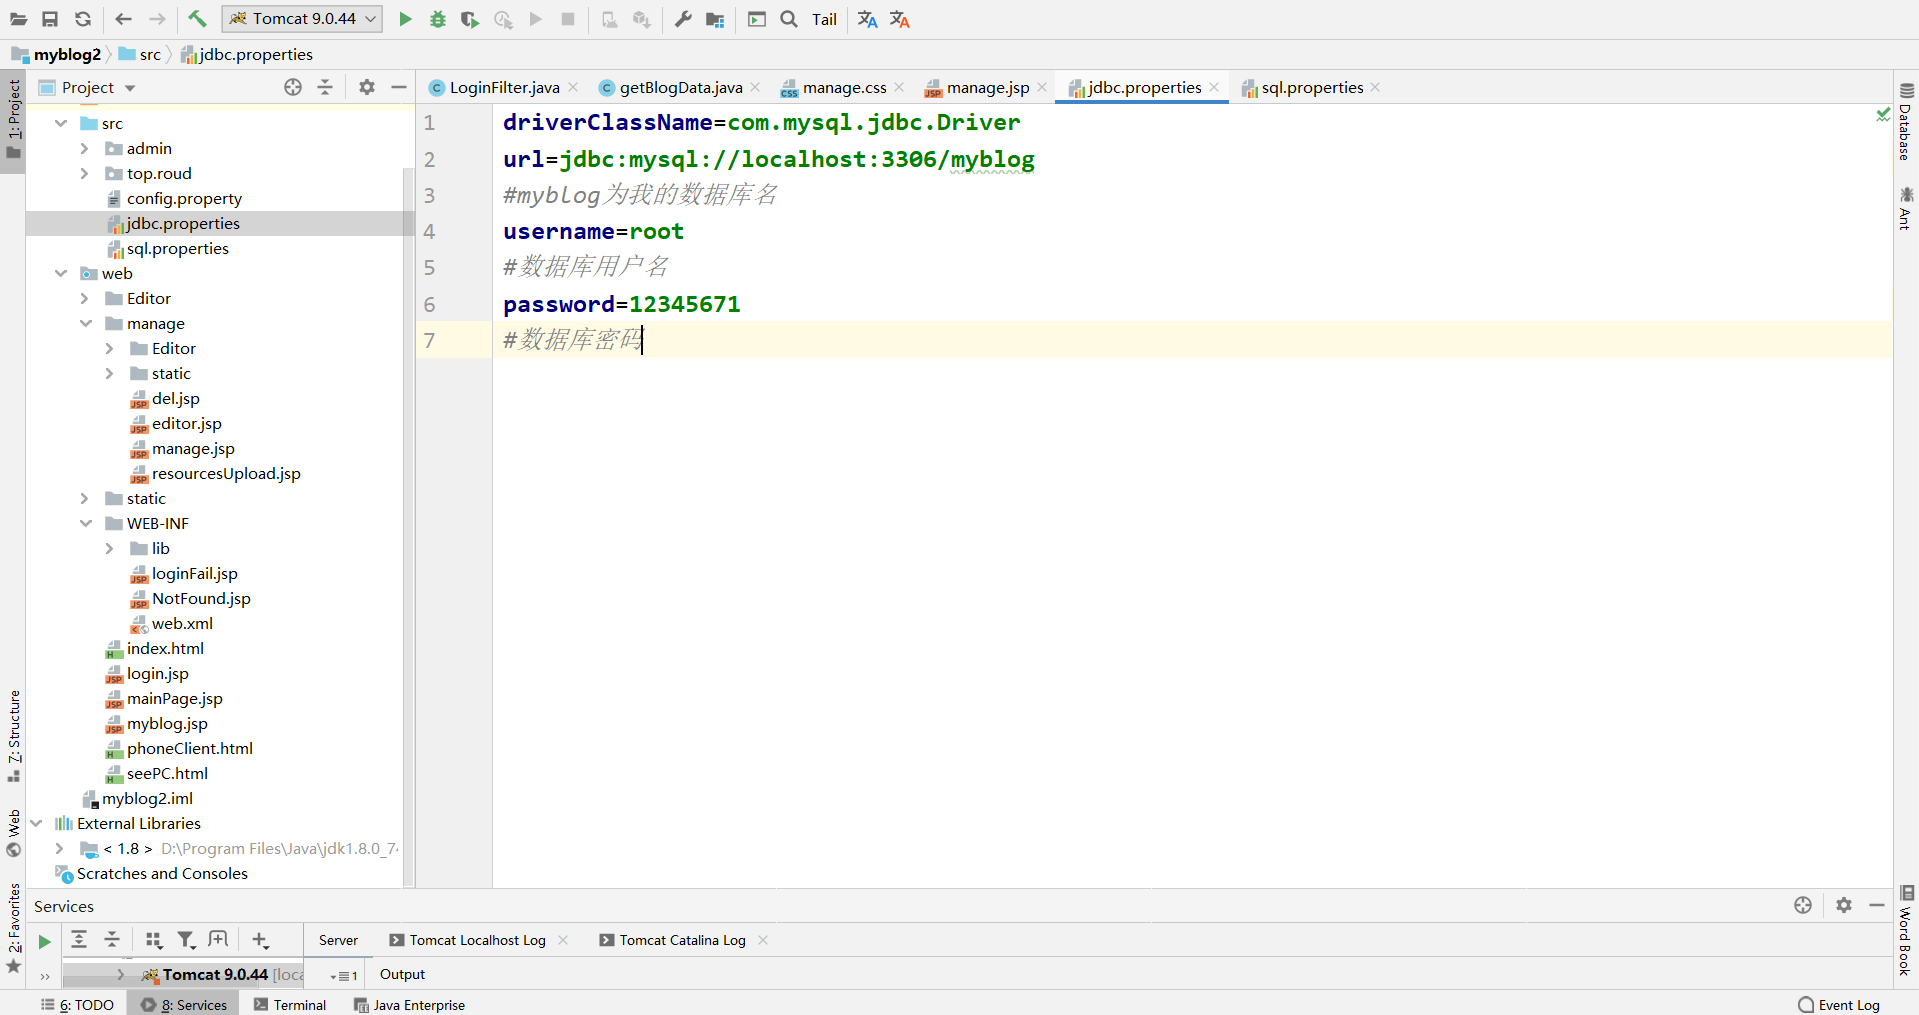The image size is (1919, 1015).
Task: Open the Ant tool window
Action: pyautogui.click(x=1906, y=208)
